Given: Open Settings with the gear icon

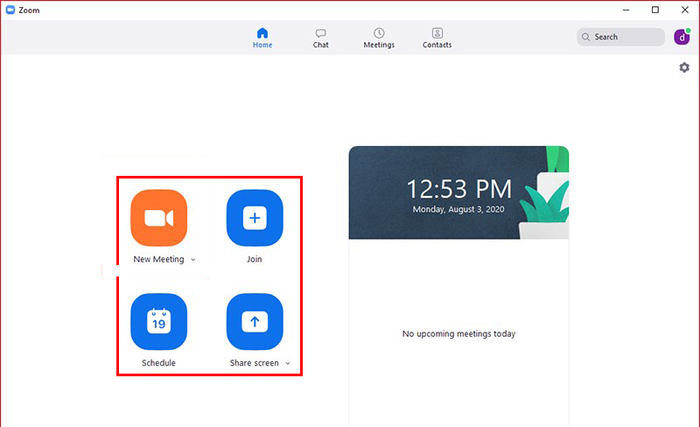Looking at the screenshot, I should [x=684, y=67].
